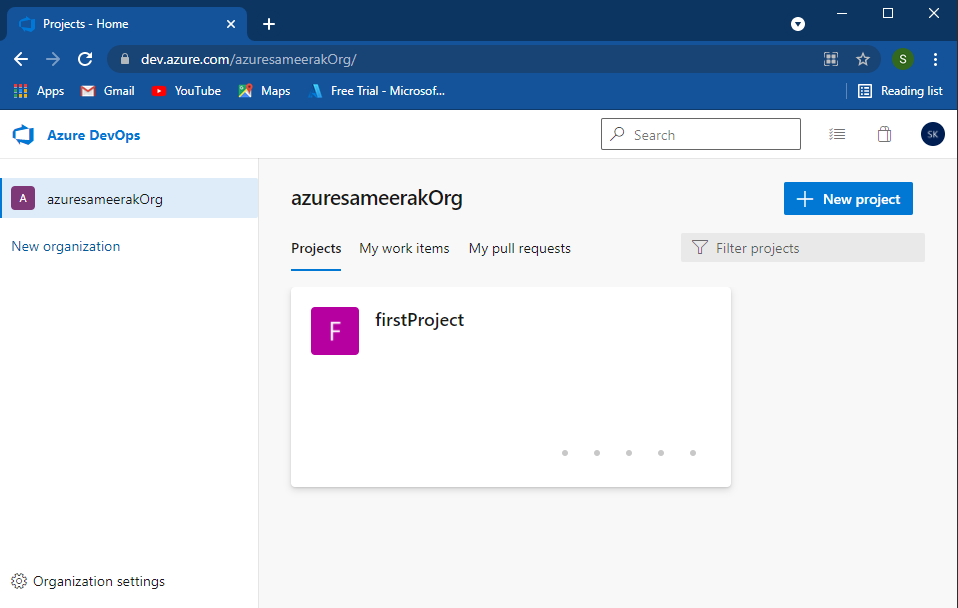This screenshot has width=958, height=608.
Task: Toggle the browser extensions icon
Action: pos(830,59)
